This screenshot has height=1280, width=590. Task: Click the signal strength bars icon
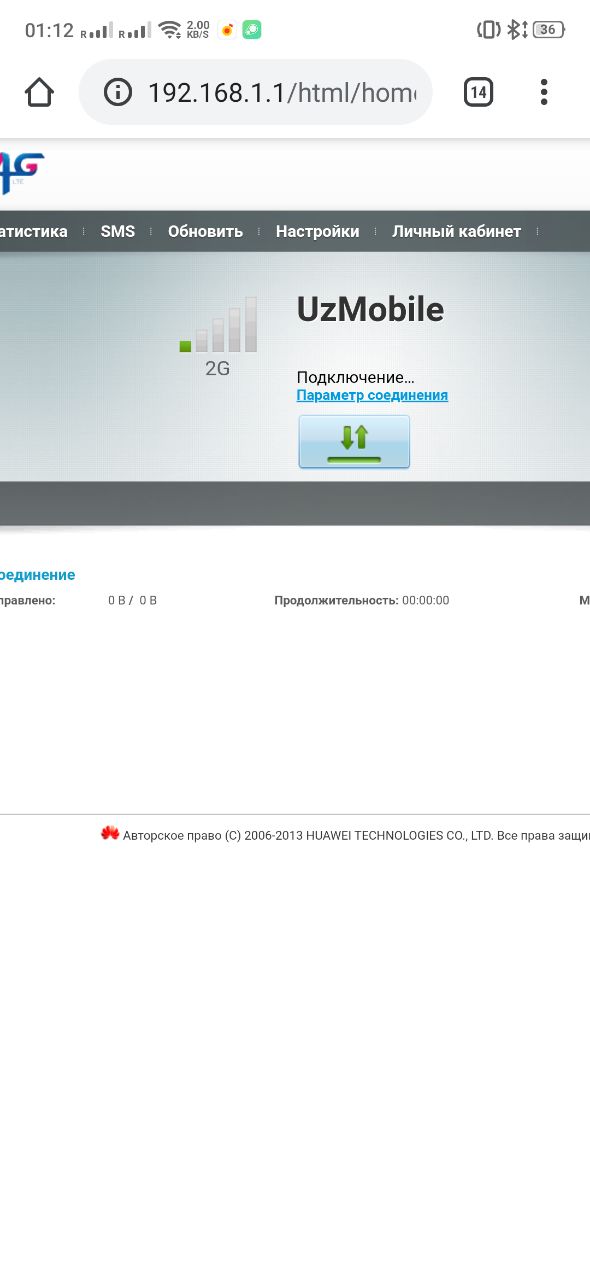218,324
